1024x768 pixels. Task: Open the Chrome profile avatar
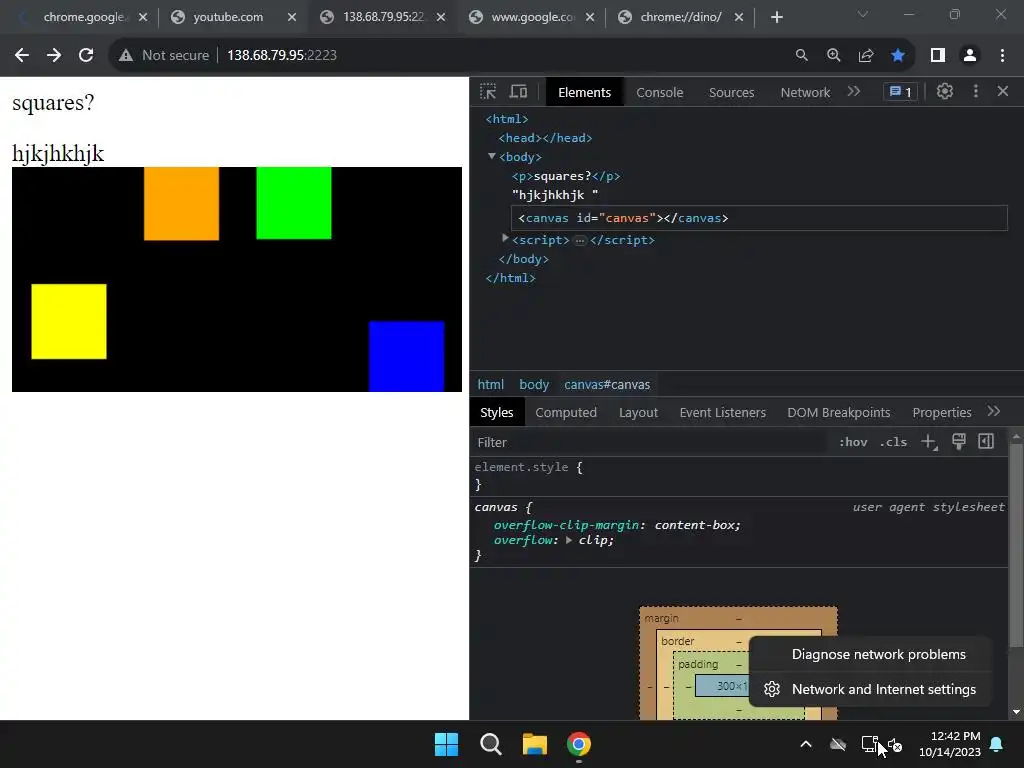coord(970,56)
